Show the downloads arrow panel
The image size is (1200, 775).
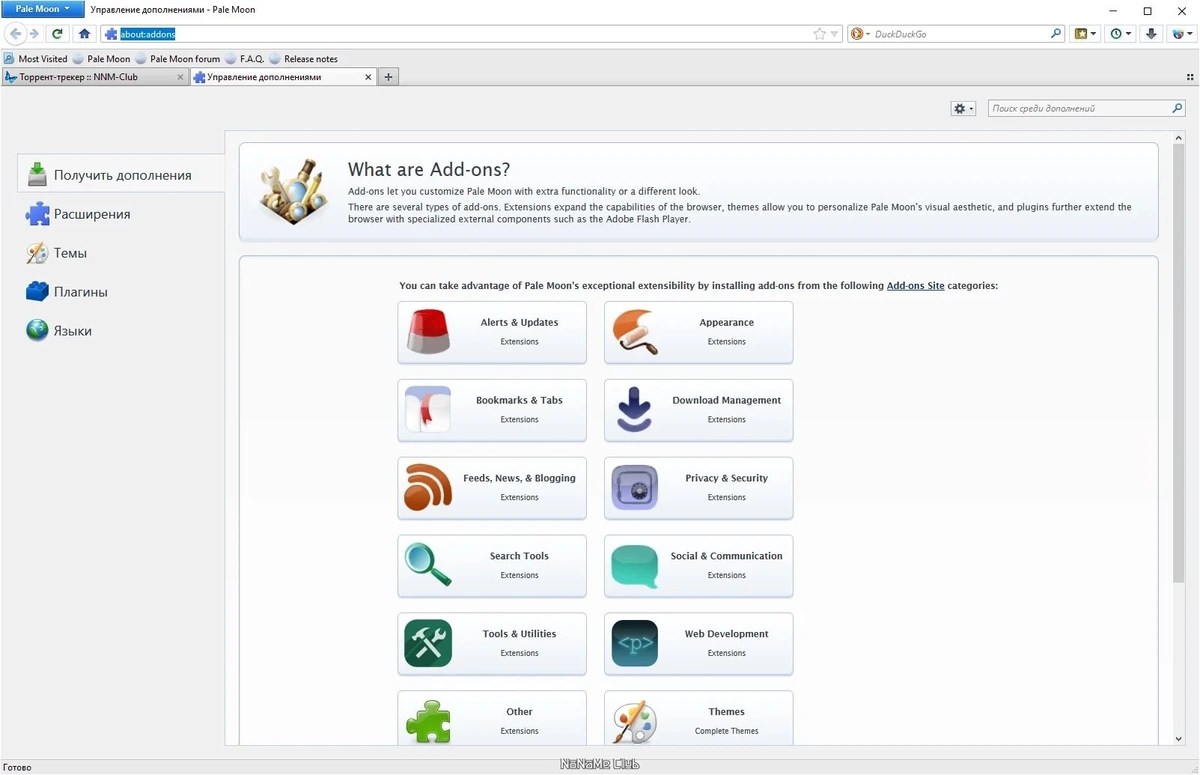(1151, 34)
